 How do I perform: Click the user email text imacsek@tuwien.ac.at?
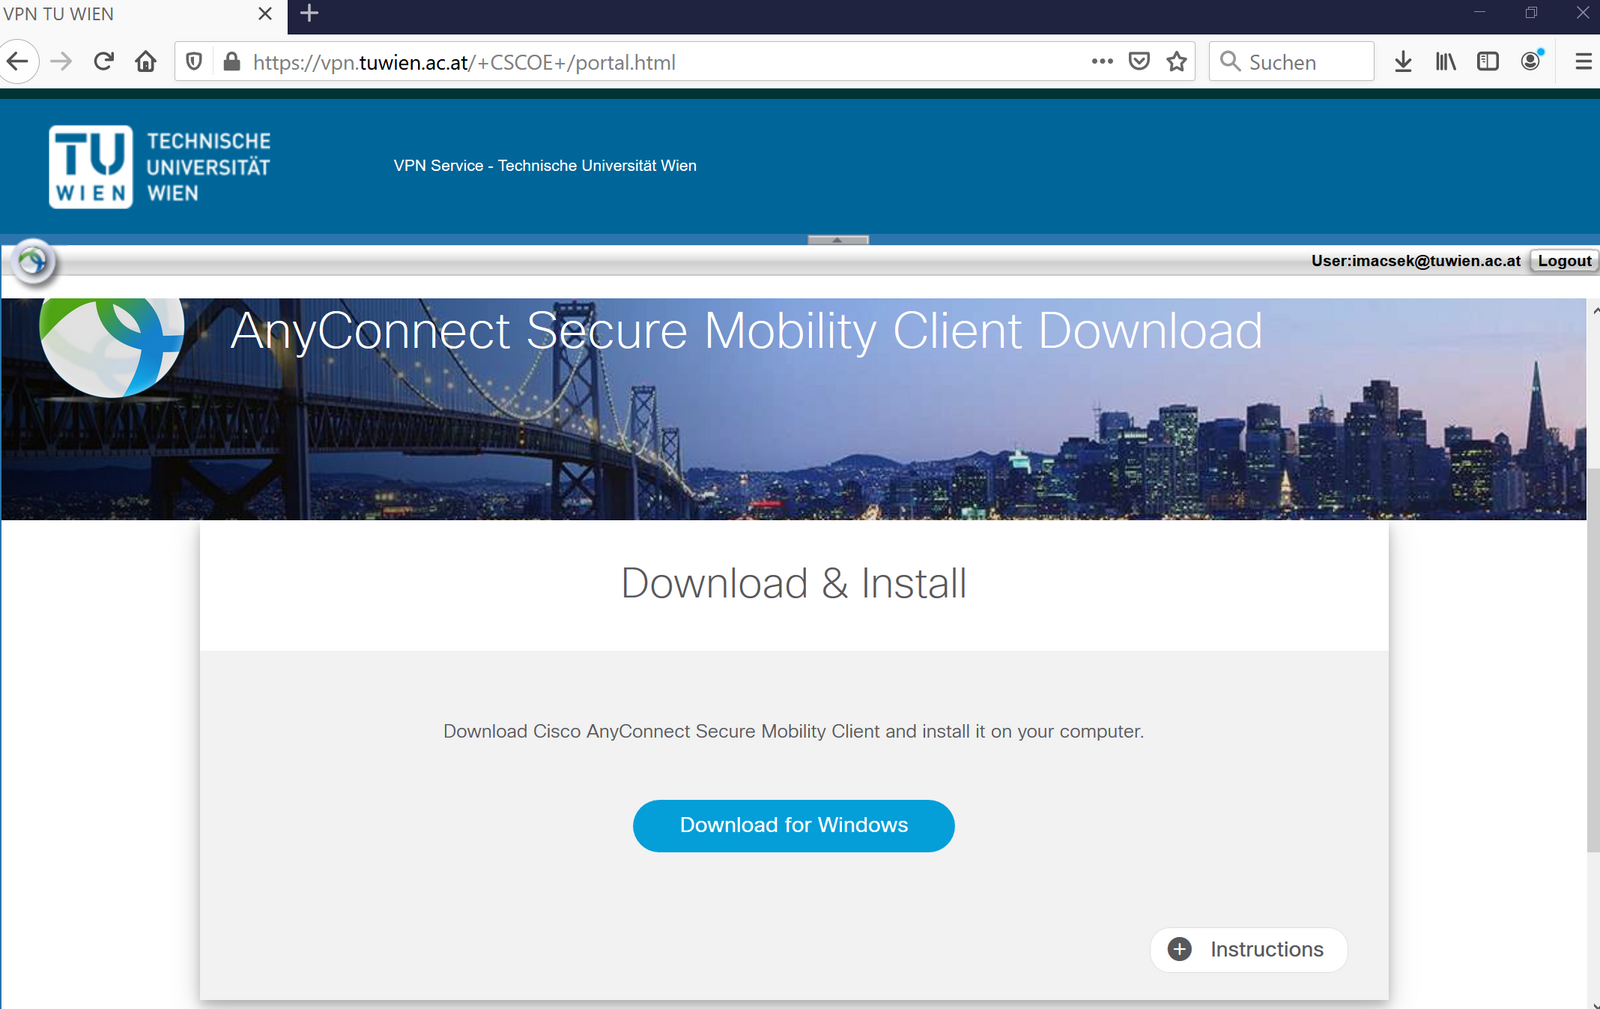[1436, 261]
